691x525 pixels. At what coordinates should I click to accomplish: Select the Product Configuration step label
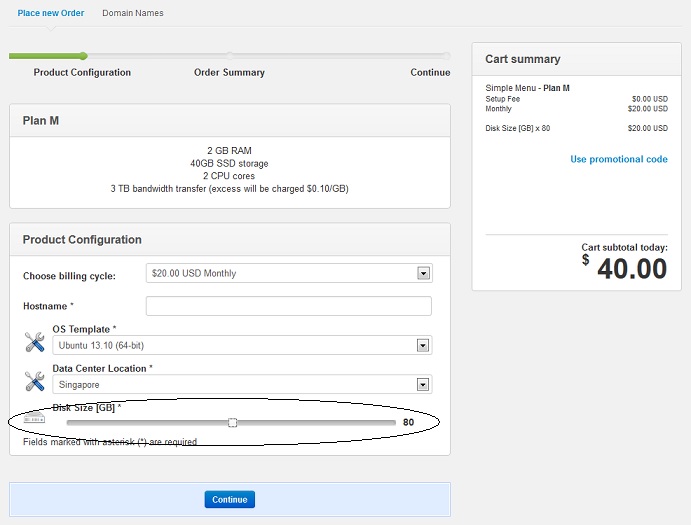[82, 72]
